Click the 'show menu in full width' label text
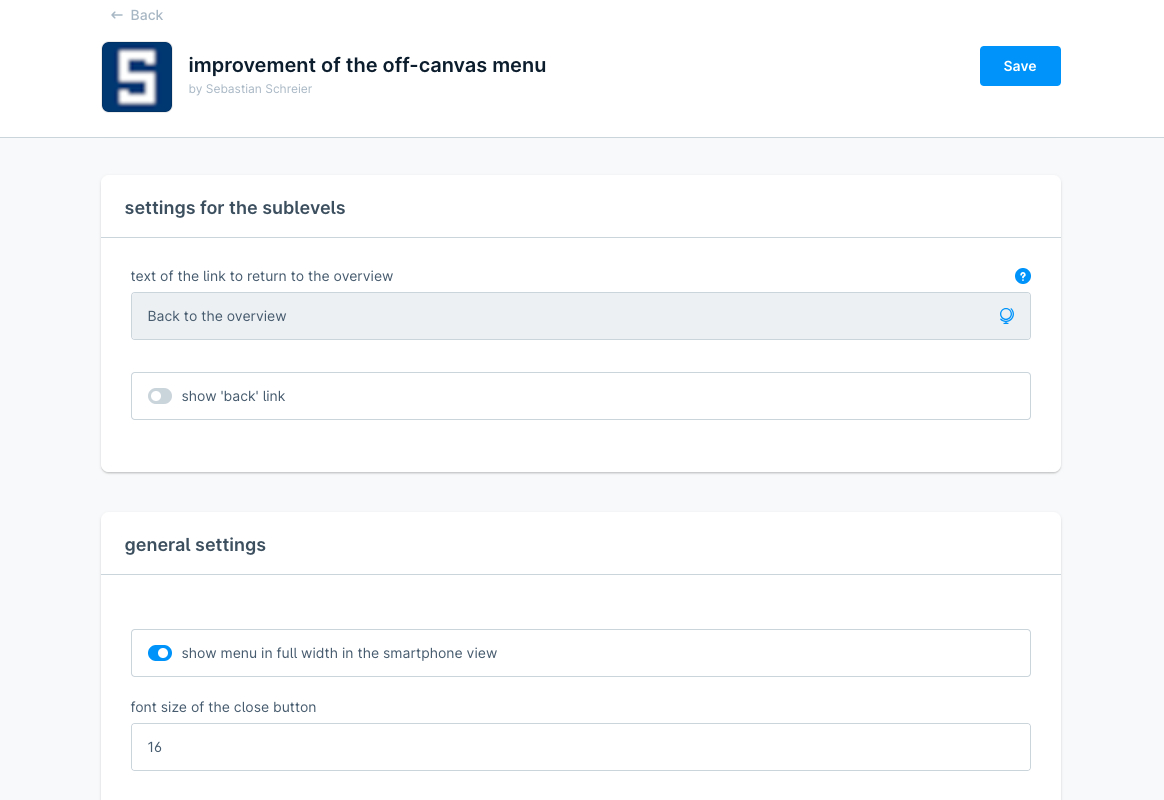Viewport: 1164px width, 800px height. (339, 653)
